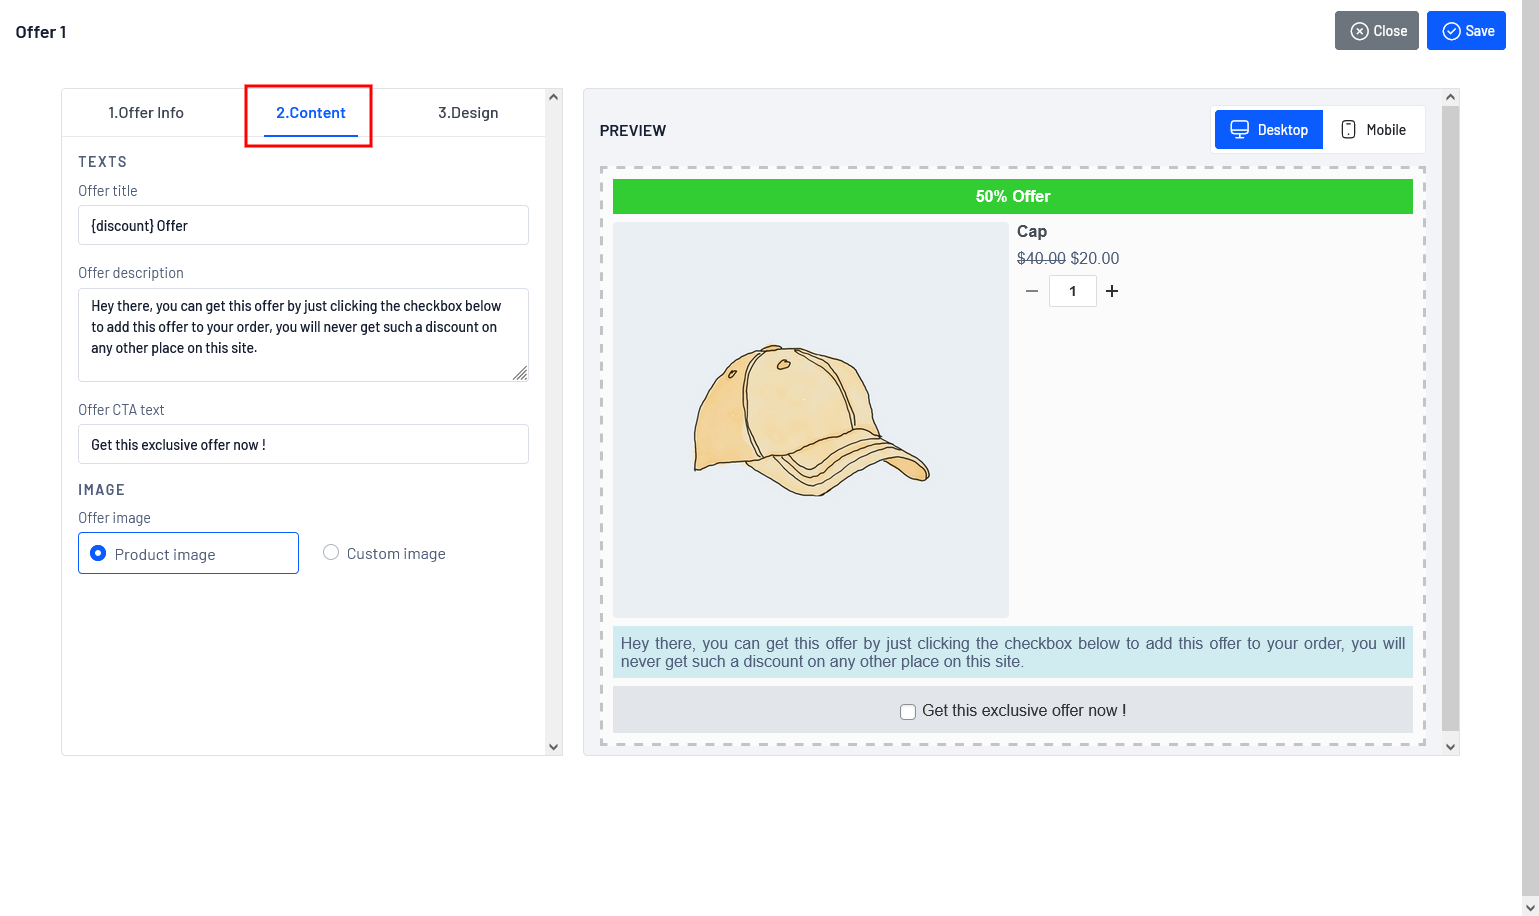
Task: Click the Offer title input field
Action: [x=303, y=225]
